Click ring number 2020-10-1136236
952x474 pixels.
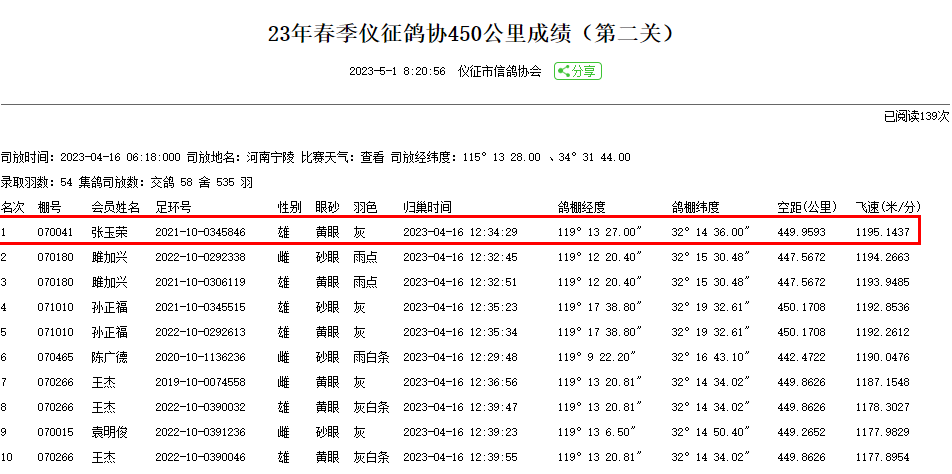[200, 357]
